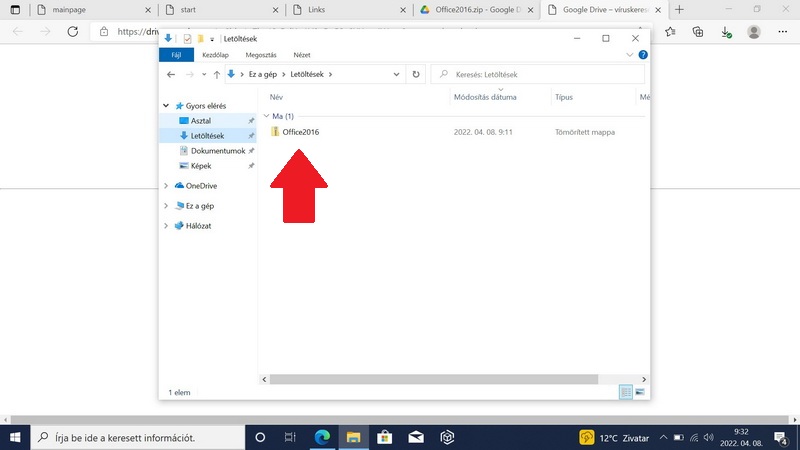Open Explorer help question mark
Viewport: 800px width, 450px height.
pos(643,55)
